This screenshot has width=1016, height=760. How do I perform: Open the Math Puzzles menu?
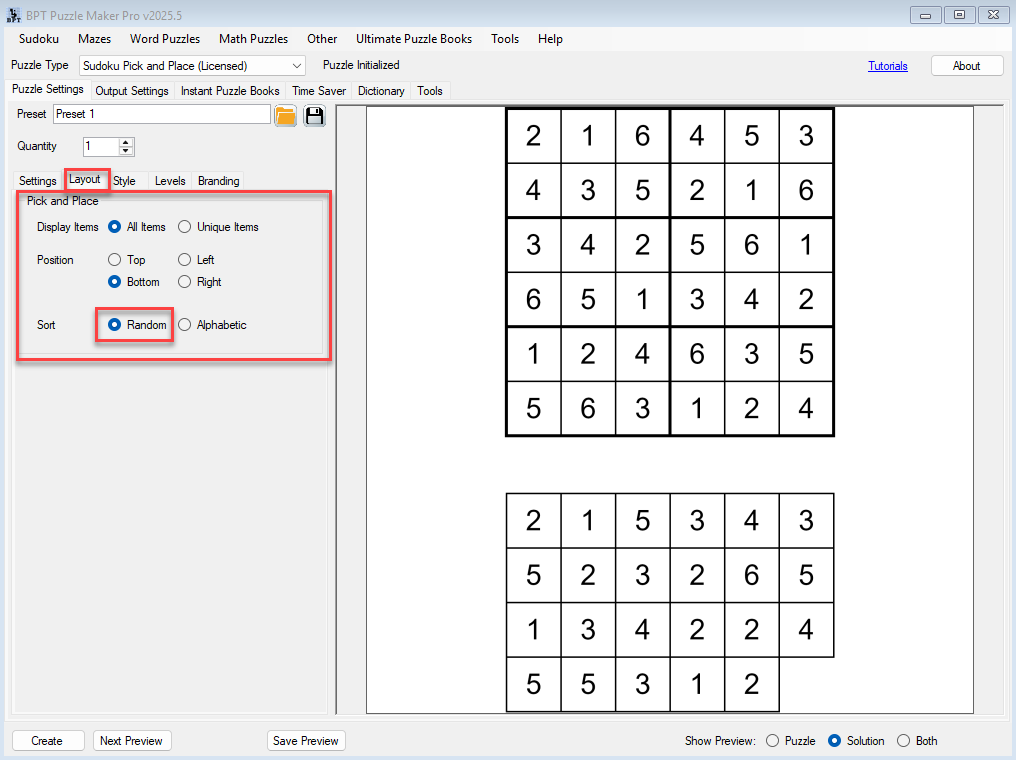coord(253,39)
